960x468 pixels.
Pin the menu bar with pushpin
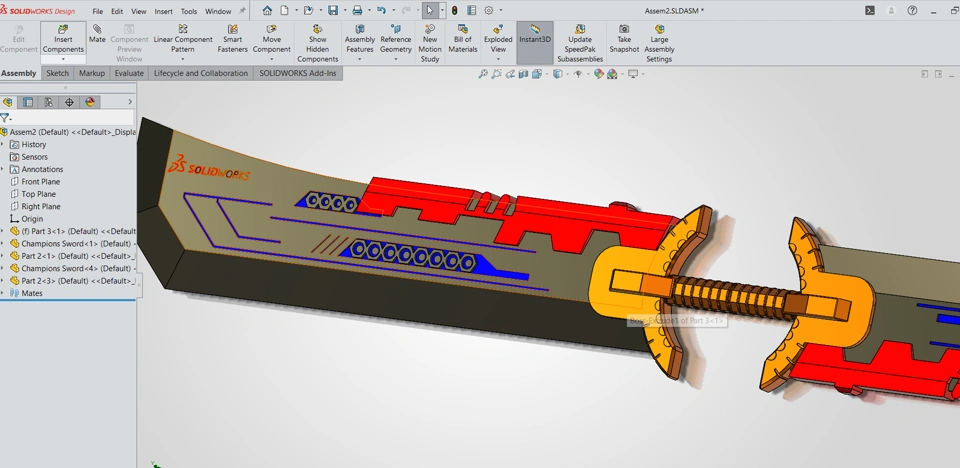242,10
